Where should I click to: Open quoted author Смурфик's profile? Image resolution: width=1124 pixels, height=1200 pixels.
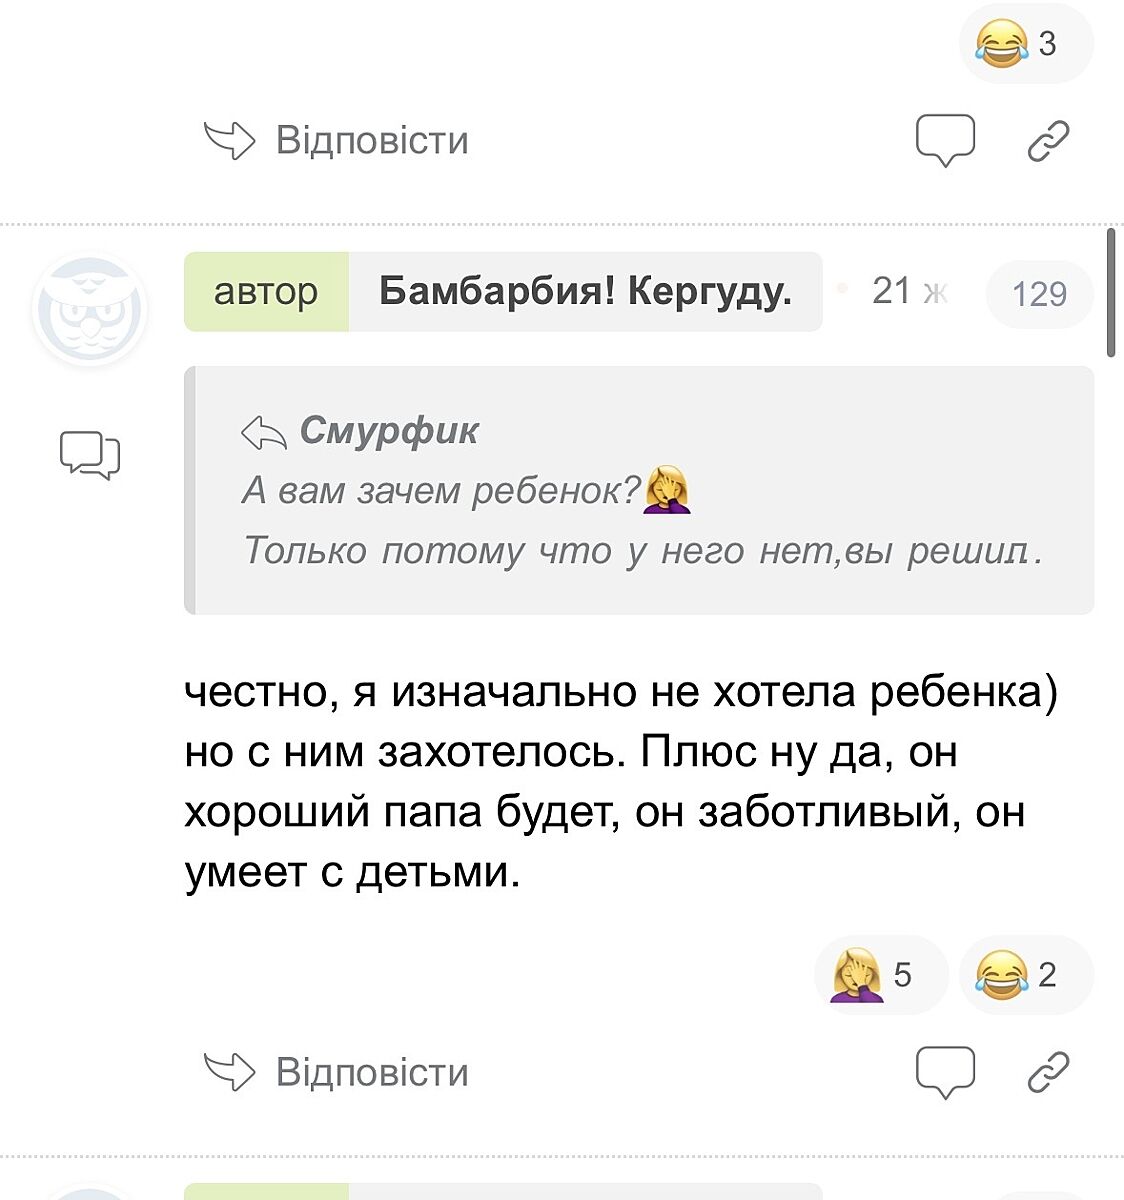pos(389,431)
